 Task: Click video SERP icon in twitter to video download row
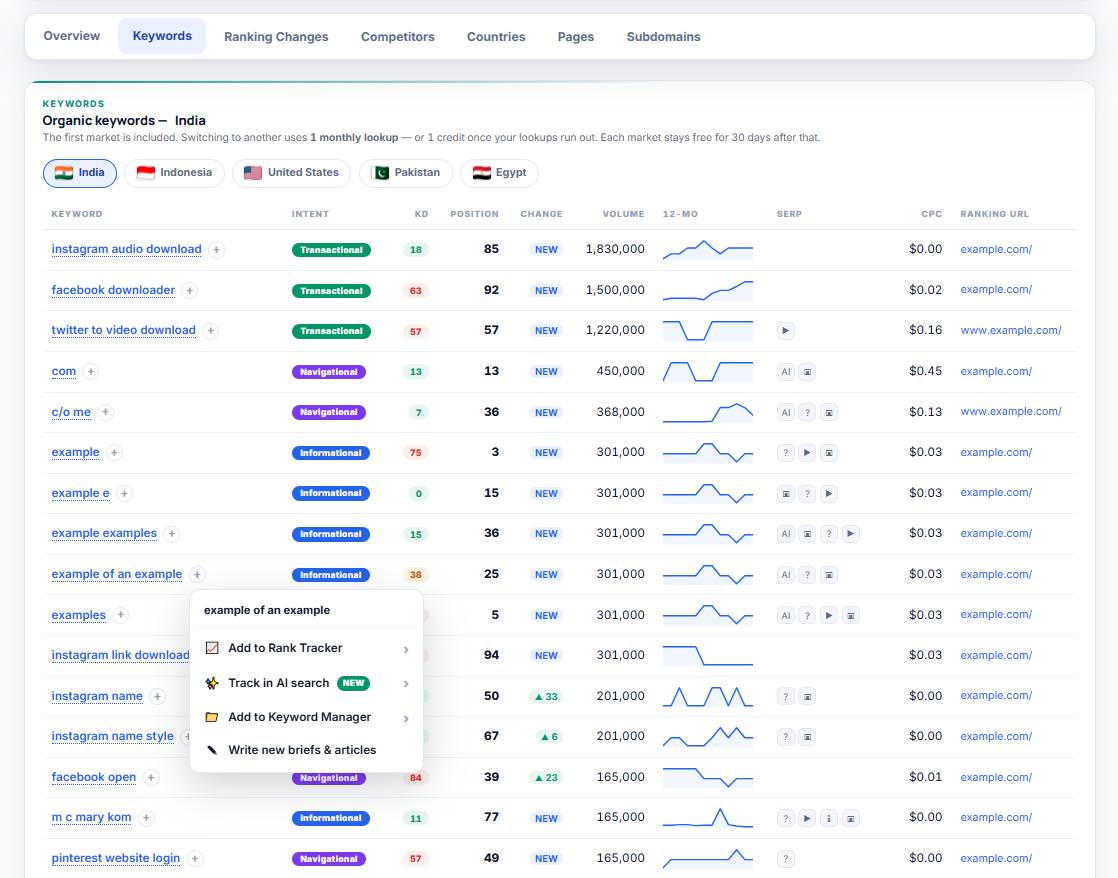coord(786,331)
